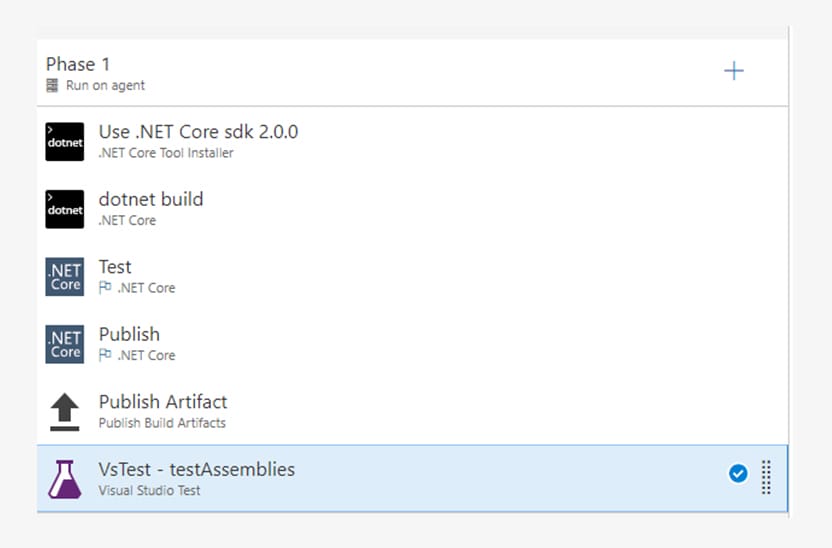
Task: Grab the dotted drag handle on VsTest row
Action: [x=766, y=477]
